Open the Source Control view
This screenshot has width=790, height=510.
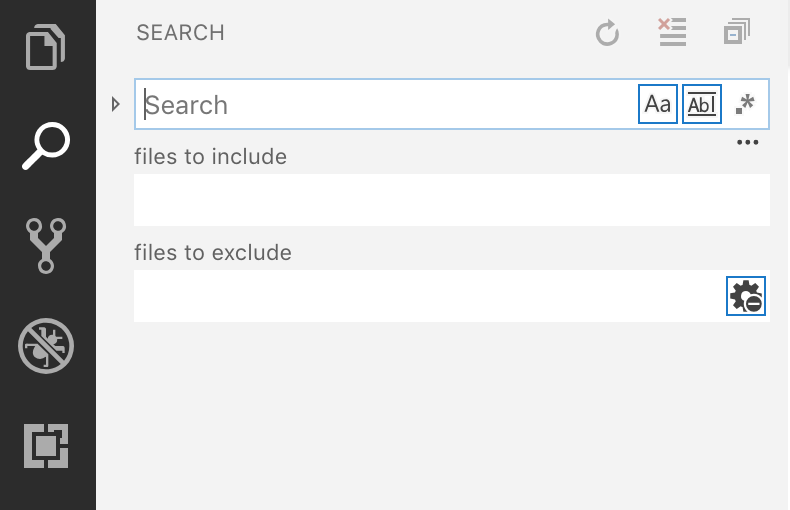pyautogui.click(x=46, y=246)
